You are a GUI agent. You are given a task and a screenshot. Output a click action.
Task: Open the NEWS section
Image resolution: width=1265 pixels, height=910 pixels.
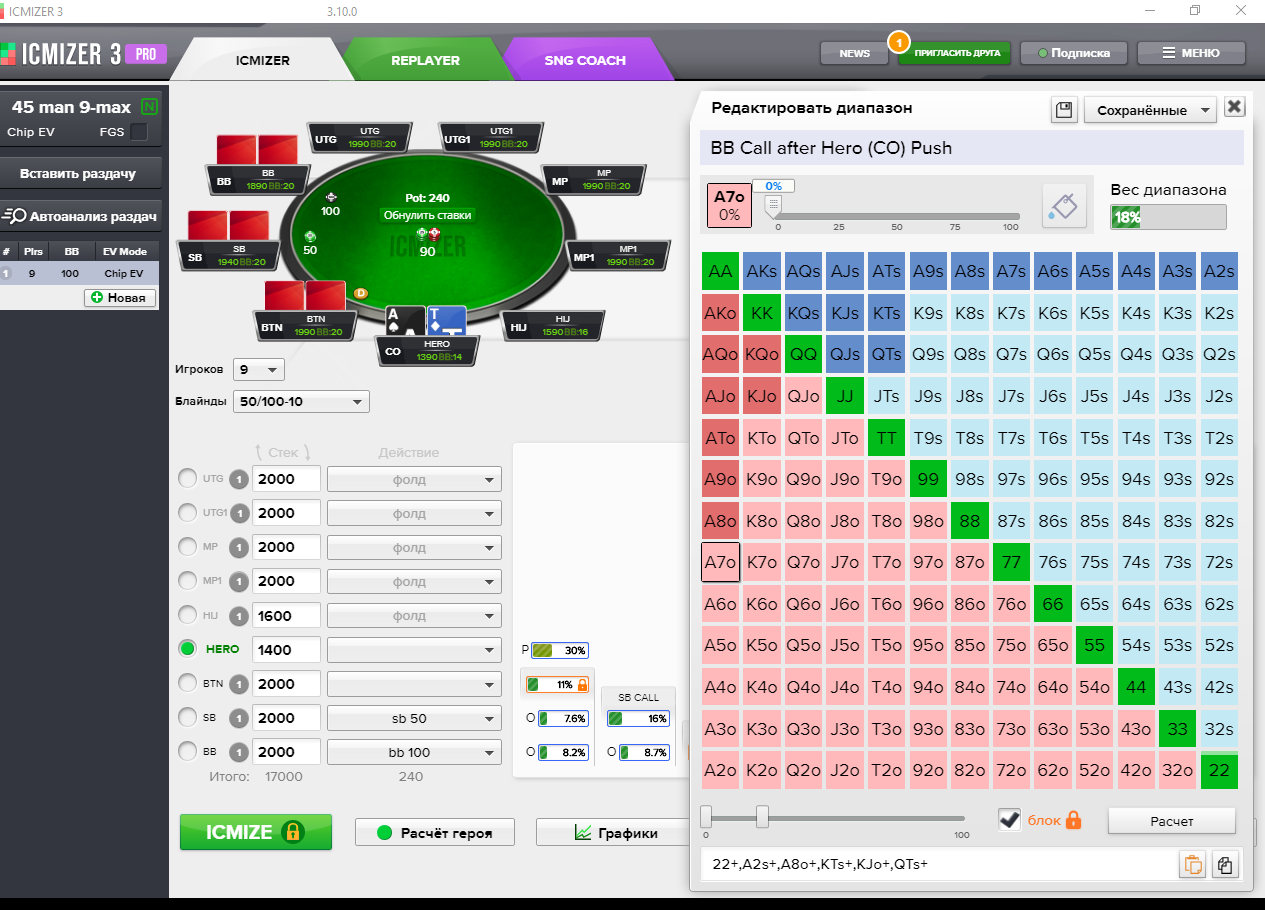(x=854, y=53)
